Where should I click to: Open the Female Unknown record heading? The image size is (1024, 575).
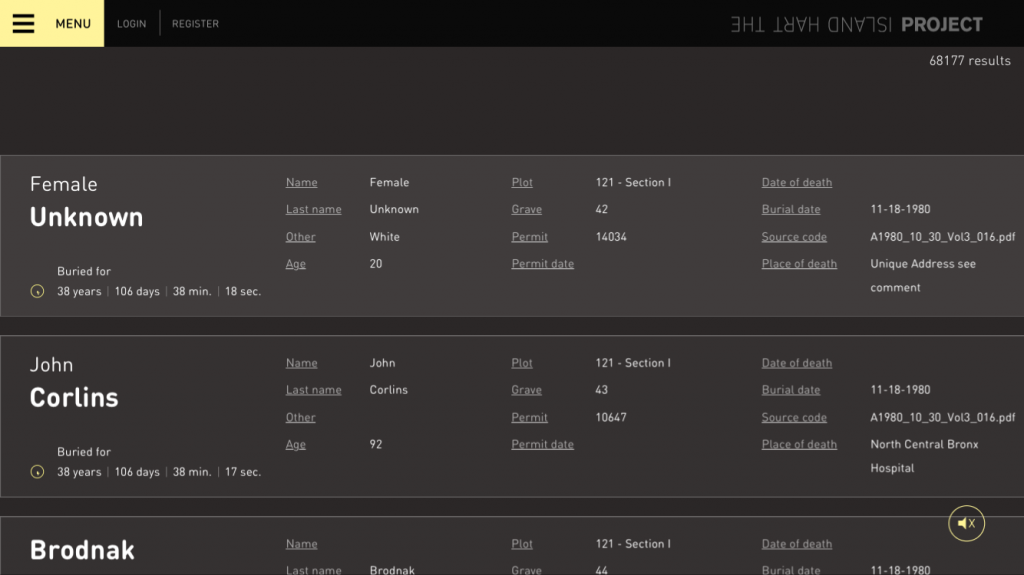(86, 203)
